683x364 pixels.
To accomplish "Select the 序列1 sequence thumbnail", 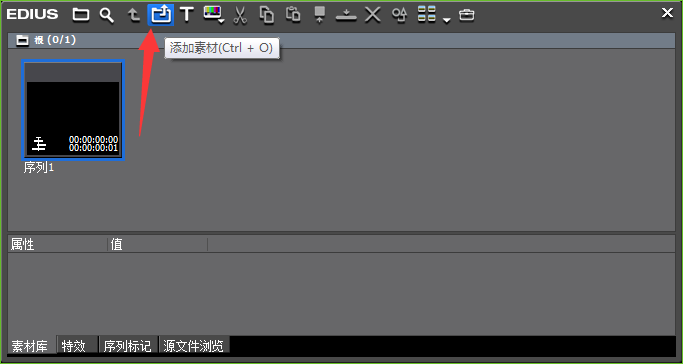I will (x=73, y=110).
